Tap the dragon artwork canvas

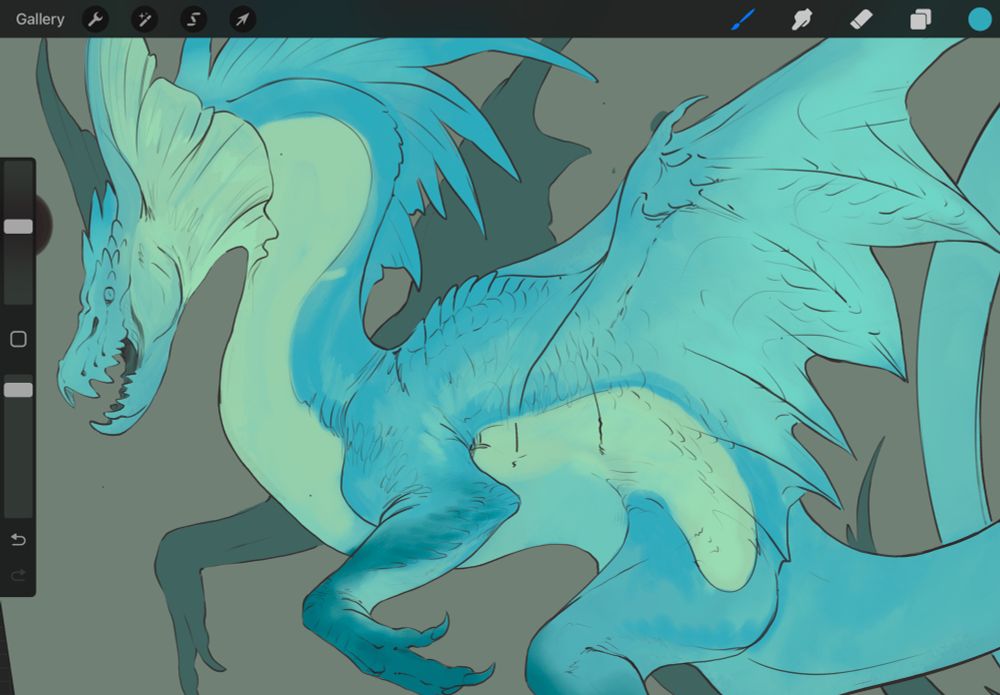pos(500,400)
